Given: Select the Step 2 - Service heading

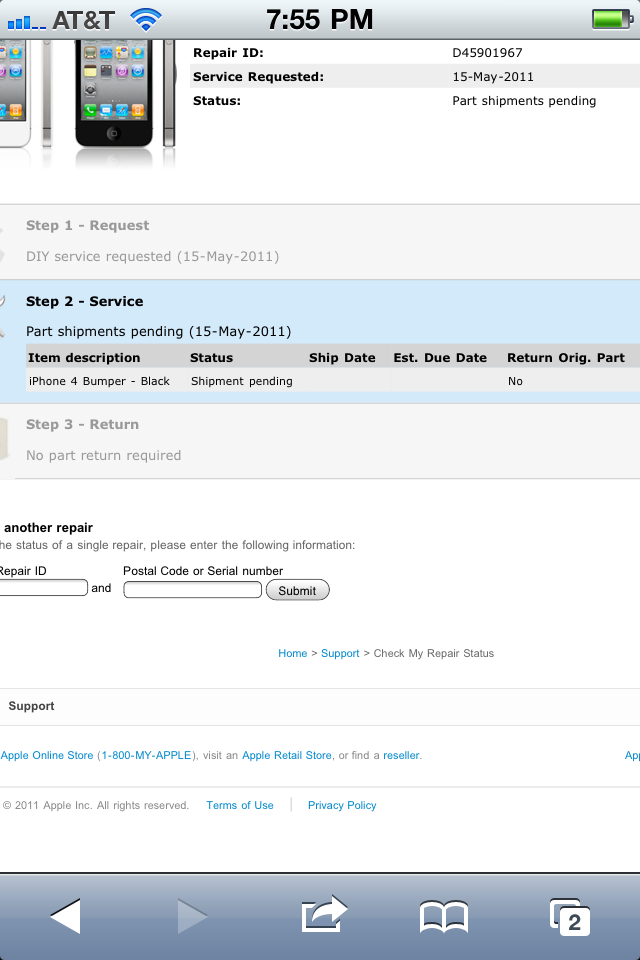Looking at the screenshot, I should click(x=85, y=301).
